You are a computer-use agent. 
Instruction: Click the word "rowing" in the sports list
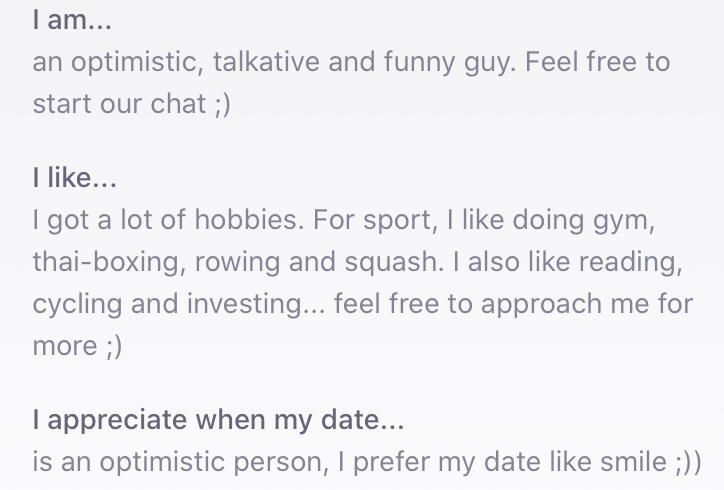[237, 262]
